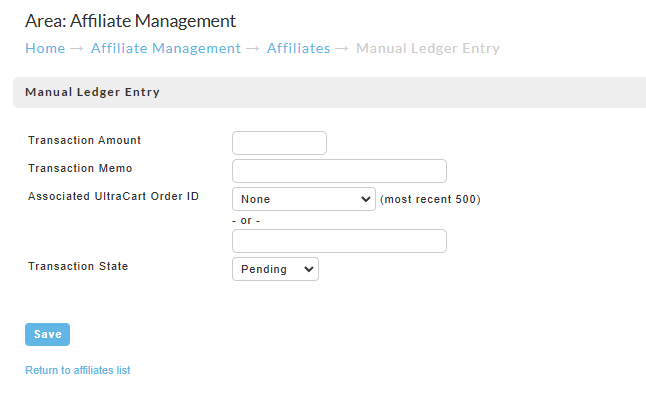
Task: Click the Associated UltraCart Order ID label
Action: [113, 196]
